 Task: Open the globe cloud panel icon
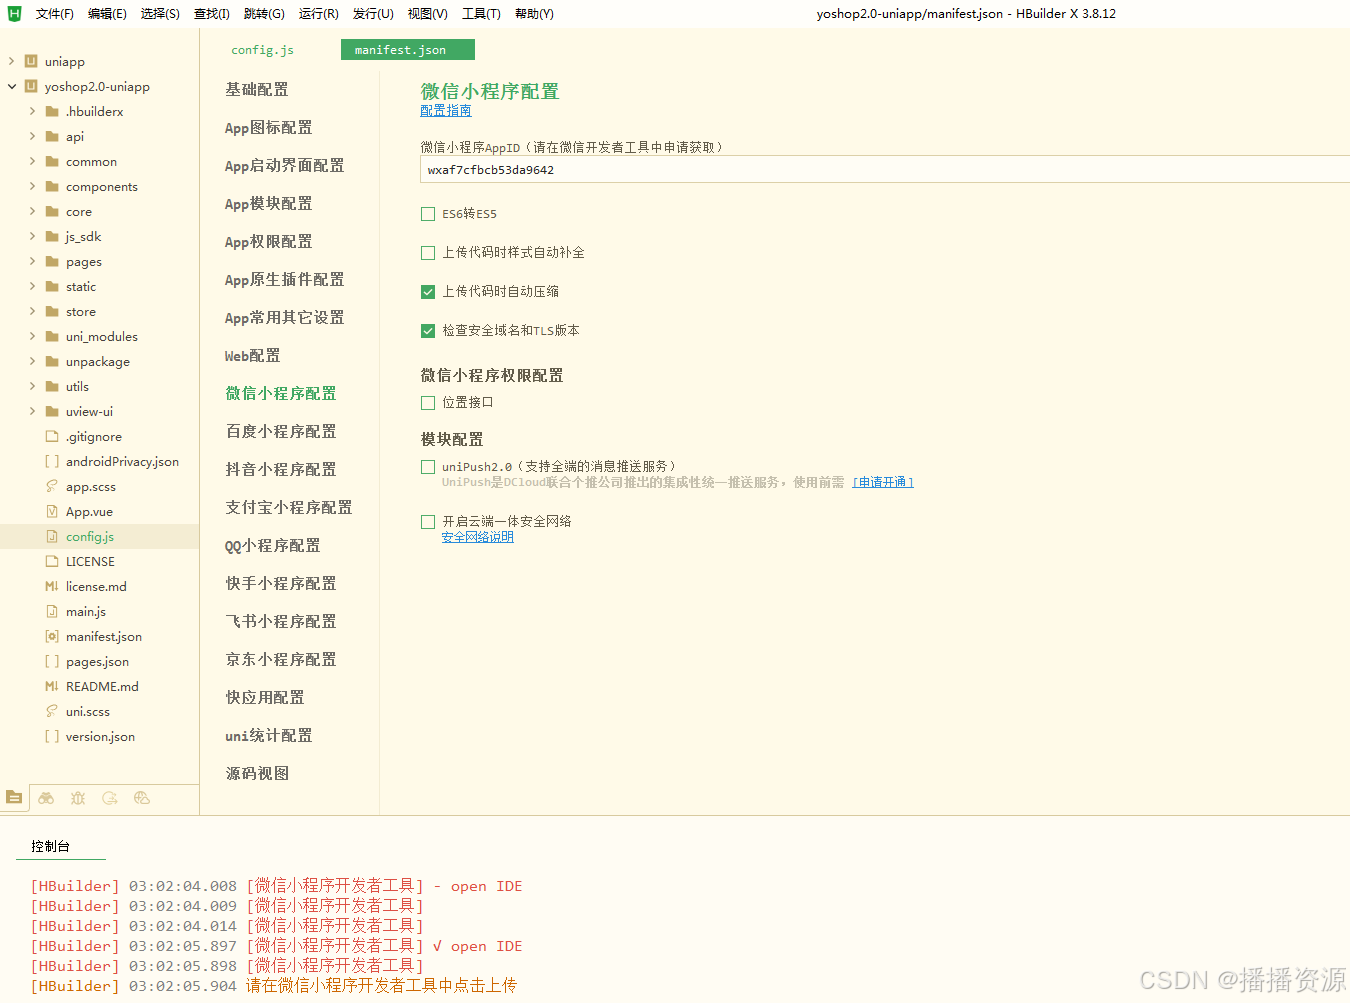pos(142,798)
